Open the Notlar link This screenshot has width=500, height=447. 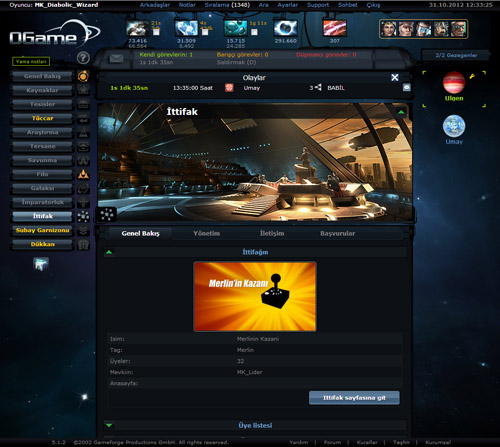(x=187, y=5)
